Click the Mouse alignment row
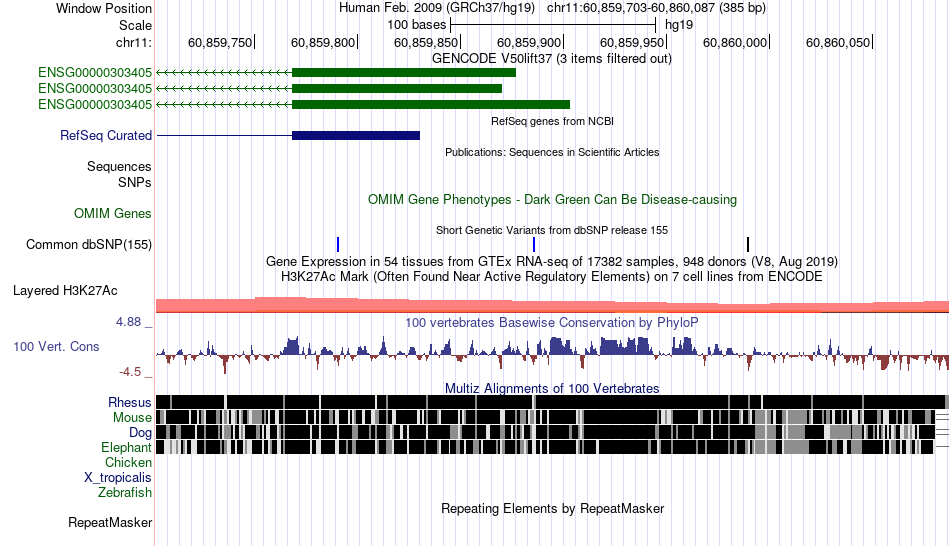The height and width of the screenshot is (546, 950). coord(553,417)
